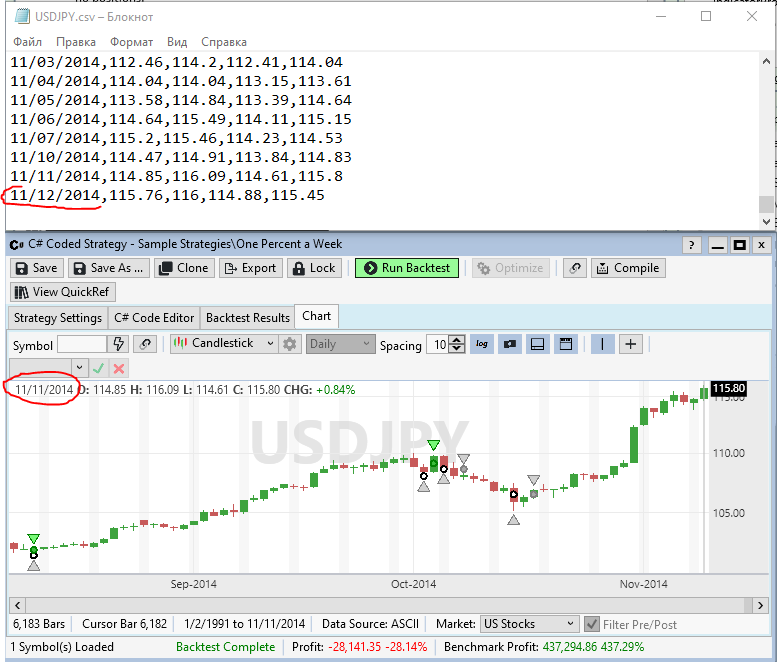The height and width of the screenshot is (662, 777).
Task: Click the green checkmark icon
Action: [x=98, y=368]
